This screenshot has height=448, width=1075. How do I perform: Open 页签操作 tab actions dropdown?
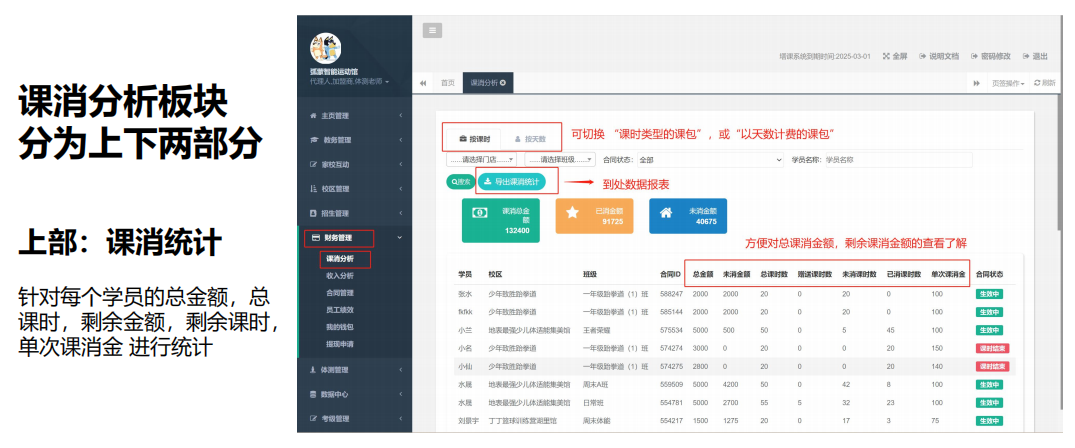(1007, 83)
